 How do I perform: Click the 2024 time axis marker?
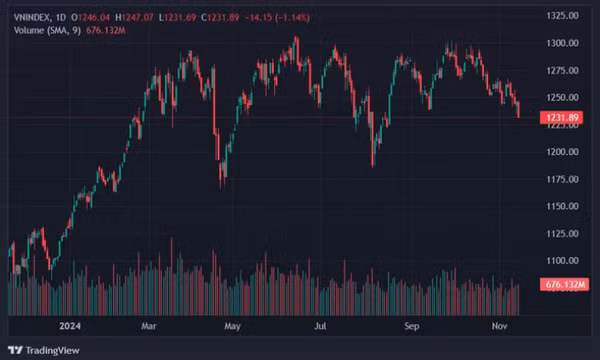point(70,326)
